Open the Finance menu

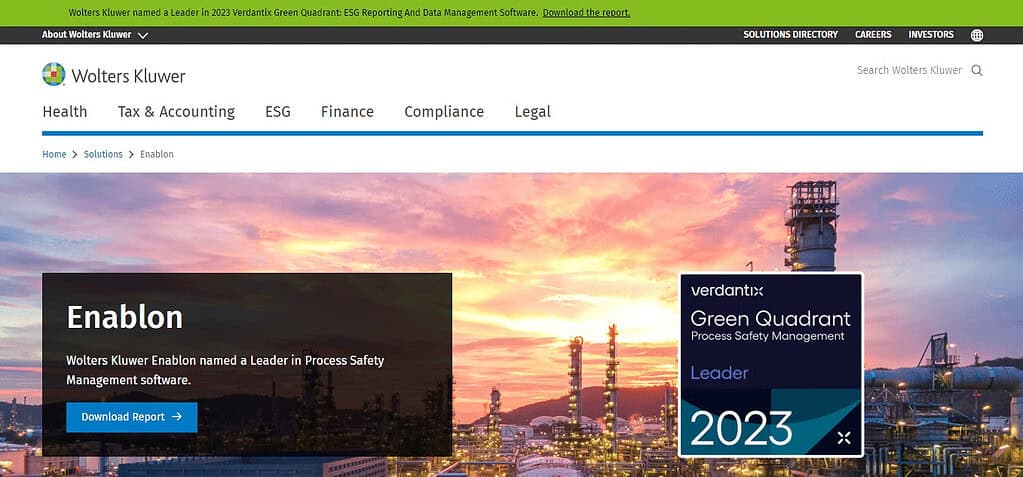click(347, 112)
